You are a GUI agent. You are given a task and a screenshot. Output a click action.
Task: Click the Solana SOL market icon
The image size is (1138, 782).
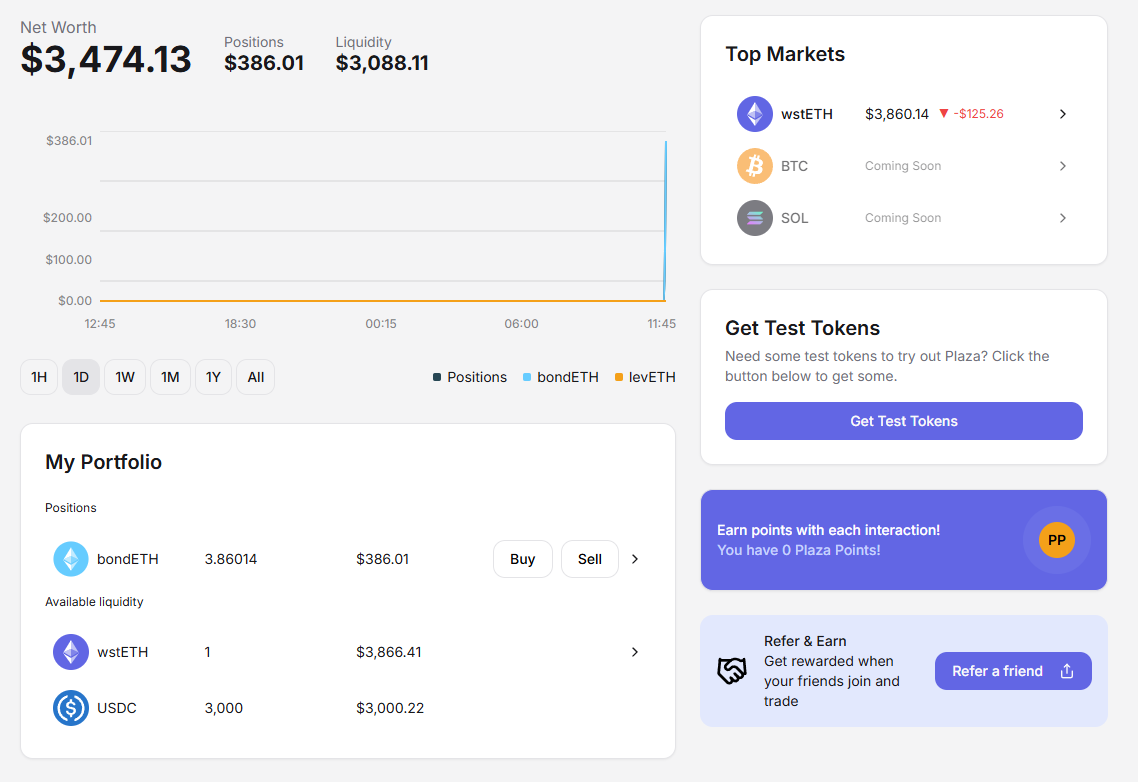(755, 218)
